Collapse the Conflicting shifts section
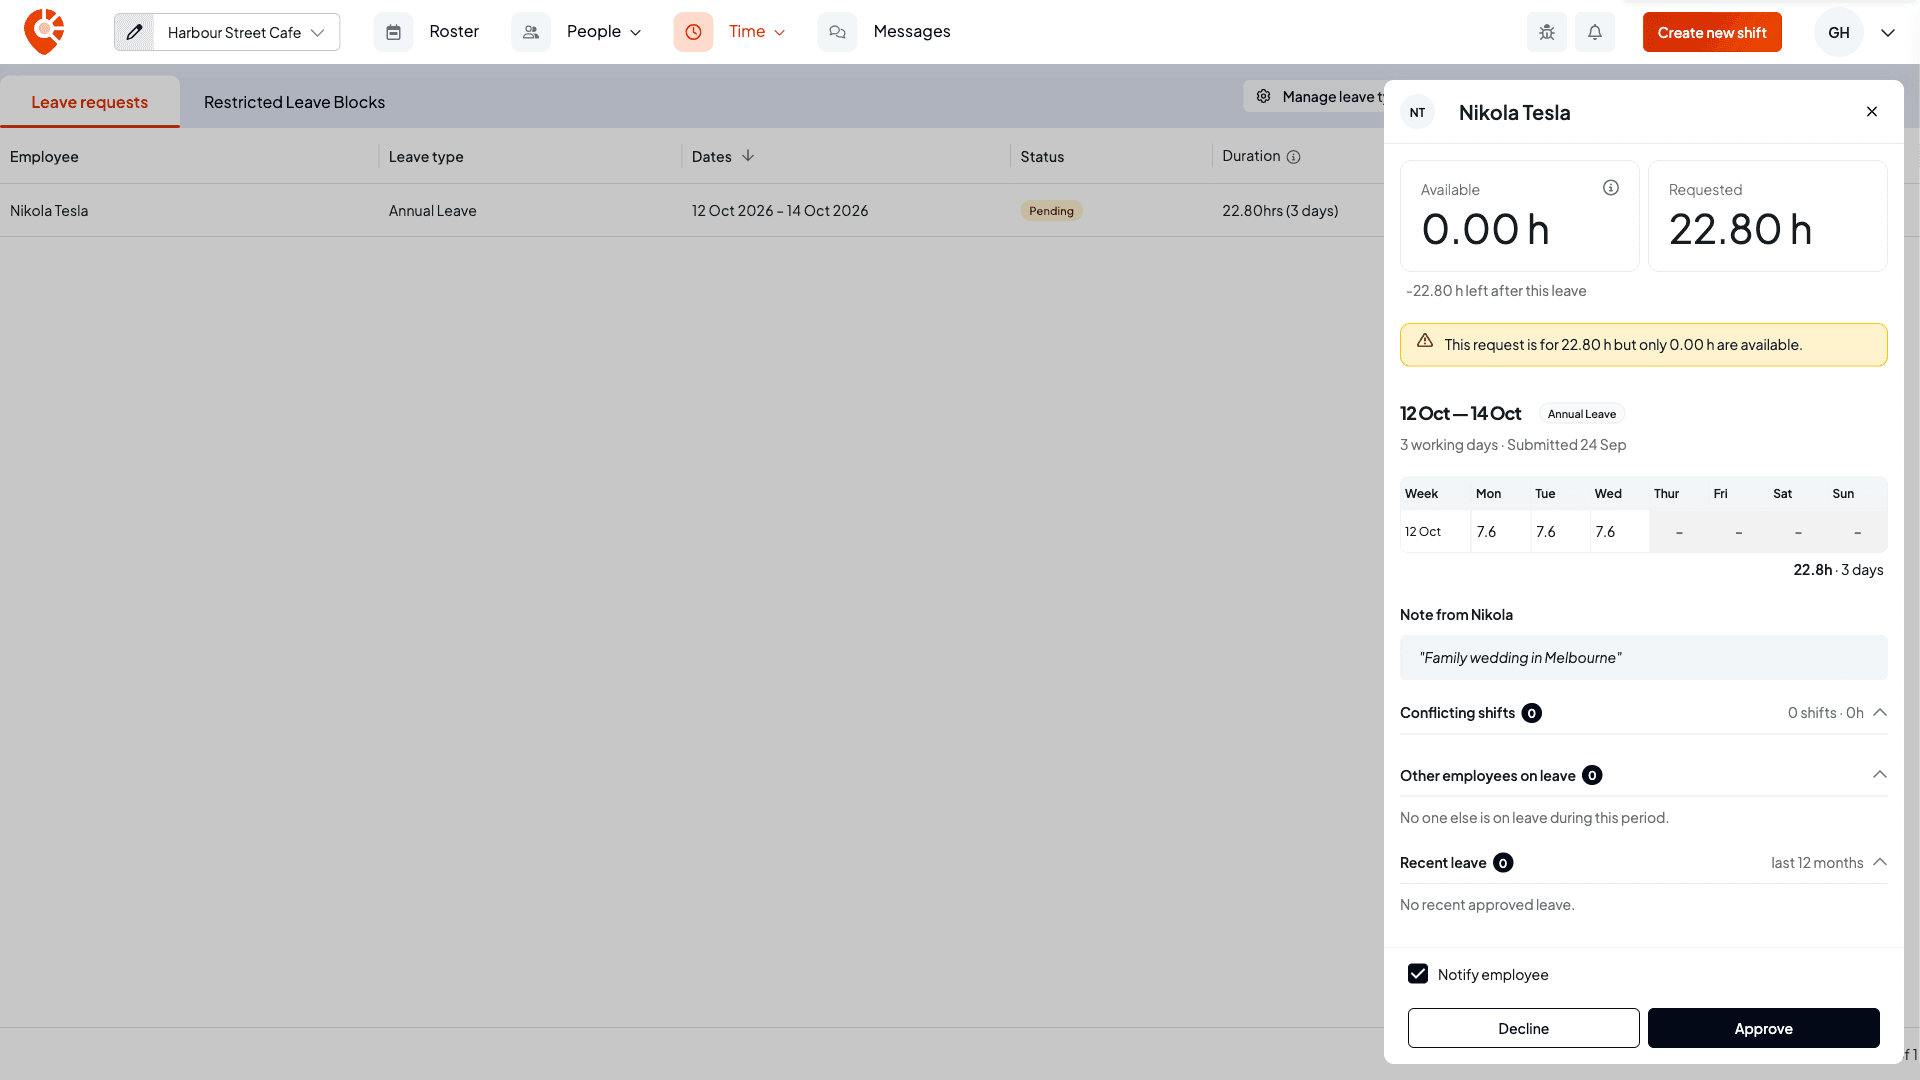1920x1080 pixels. click(x=1880, y=712)
